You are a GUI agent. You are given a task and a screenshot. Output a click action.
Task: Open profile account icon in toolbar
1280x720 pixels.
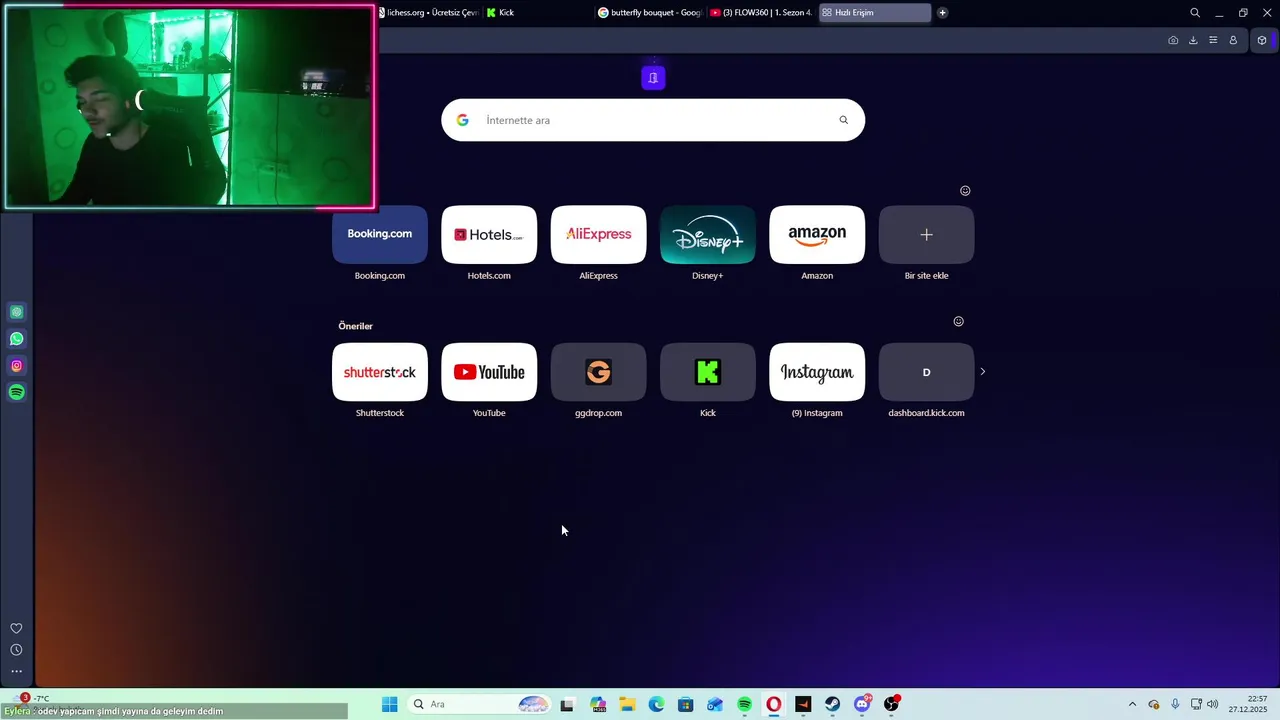(1233, 40)
